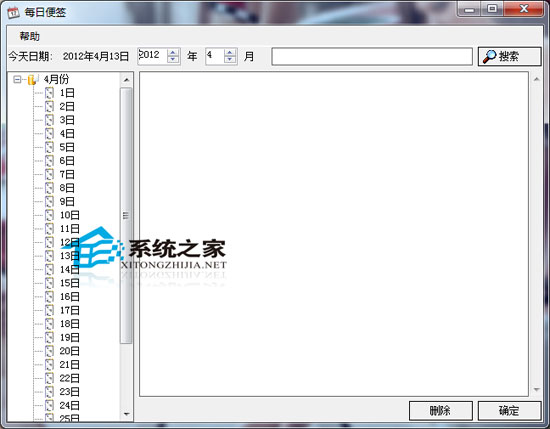Click the year field showing 2012
This screenshot has width=550, height=429.
(x=152, y=56)
